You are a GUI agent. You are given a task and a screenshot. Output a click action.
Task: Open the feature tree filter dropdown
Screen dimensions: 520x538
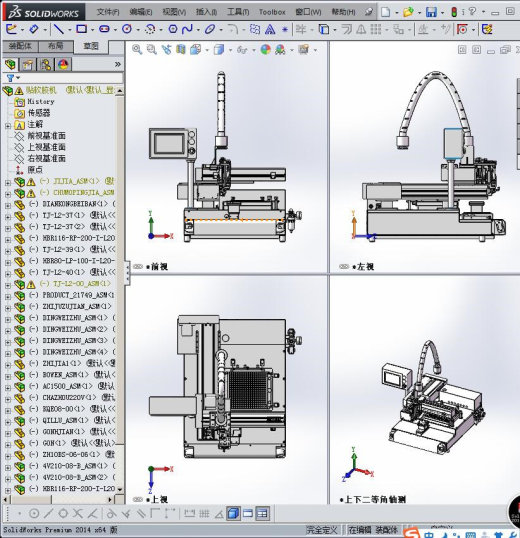(x=13, y=78)
